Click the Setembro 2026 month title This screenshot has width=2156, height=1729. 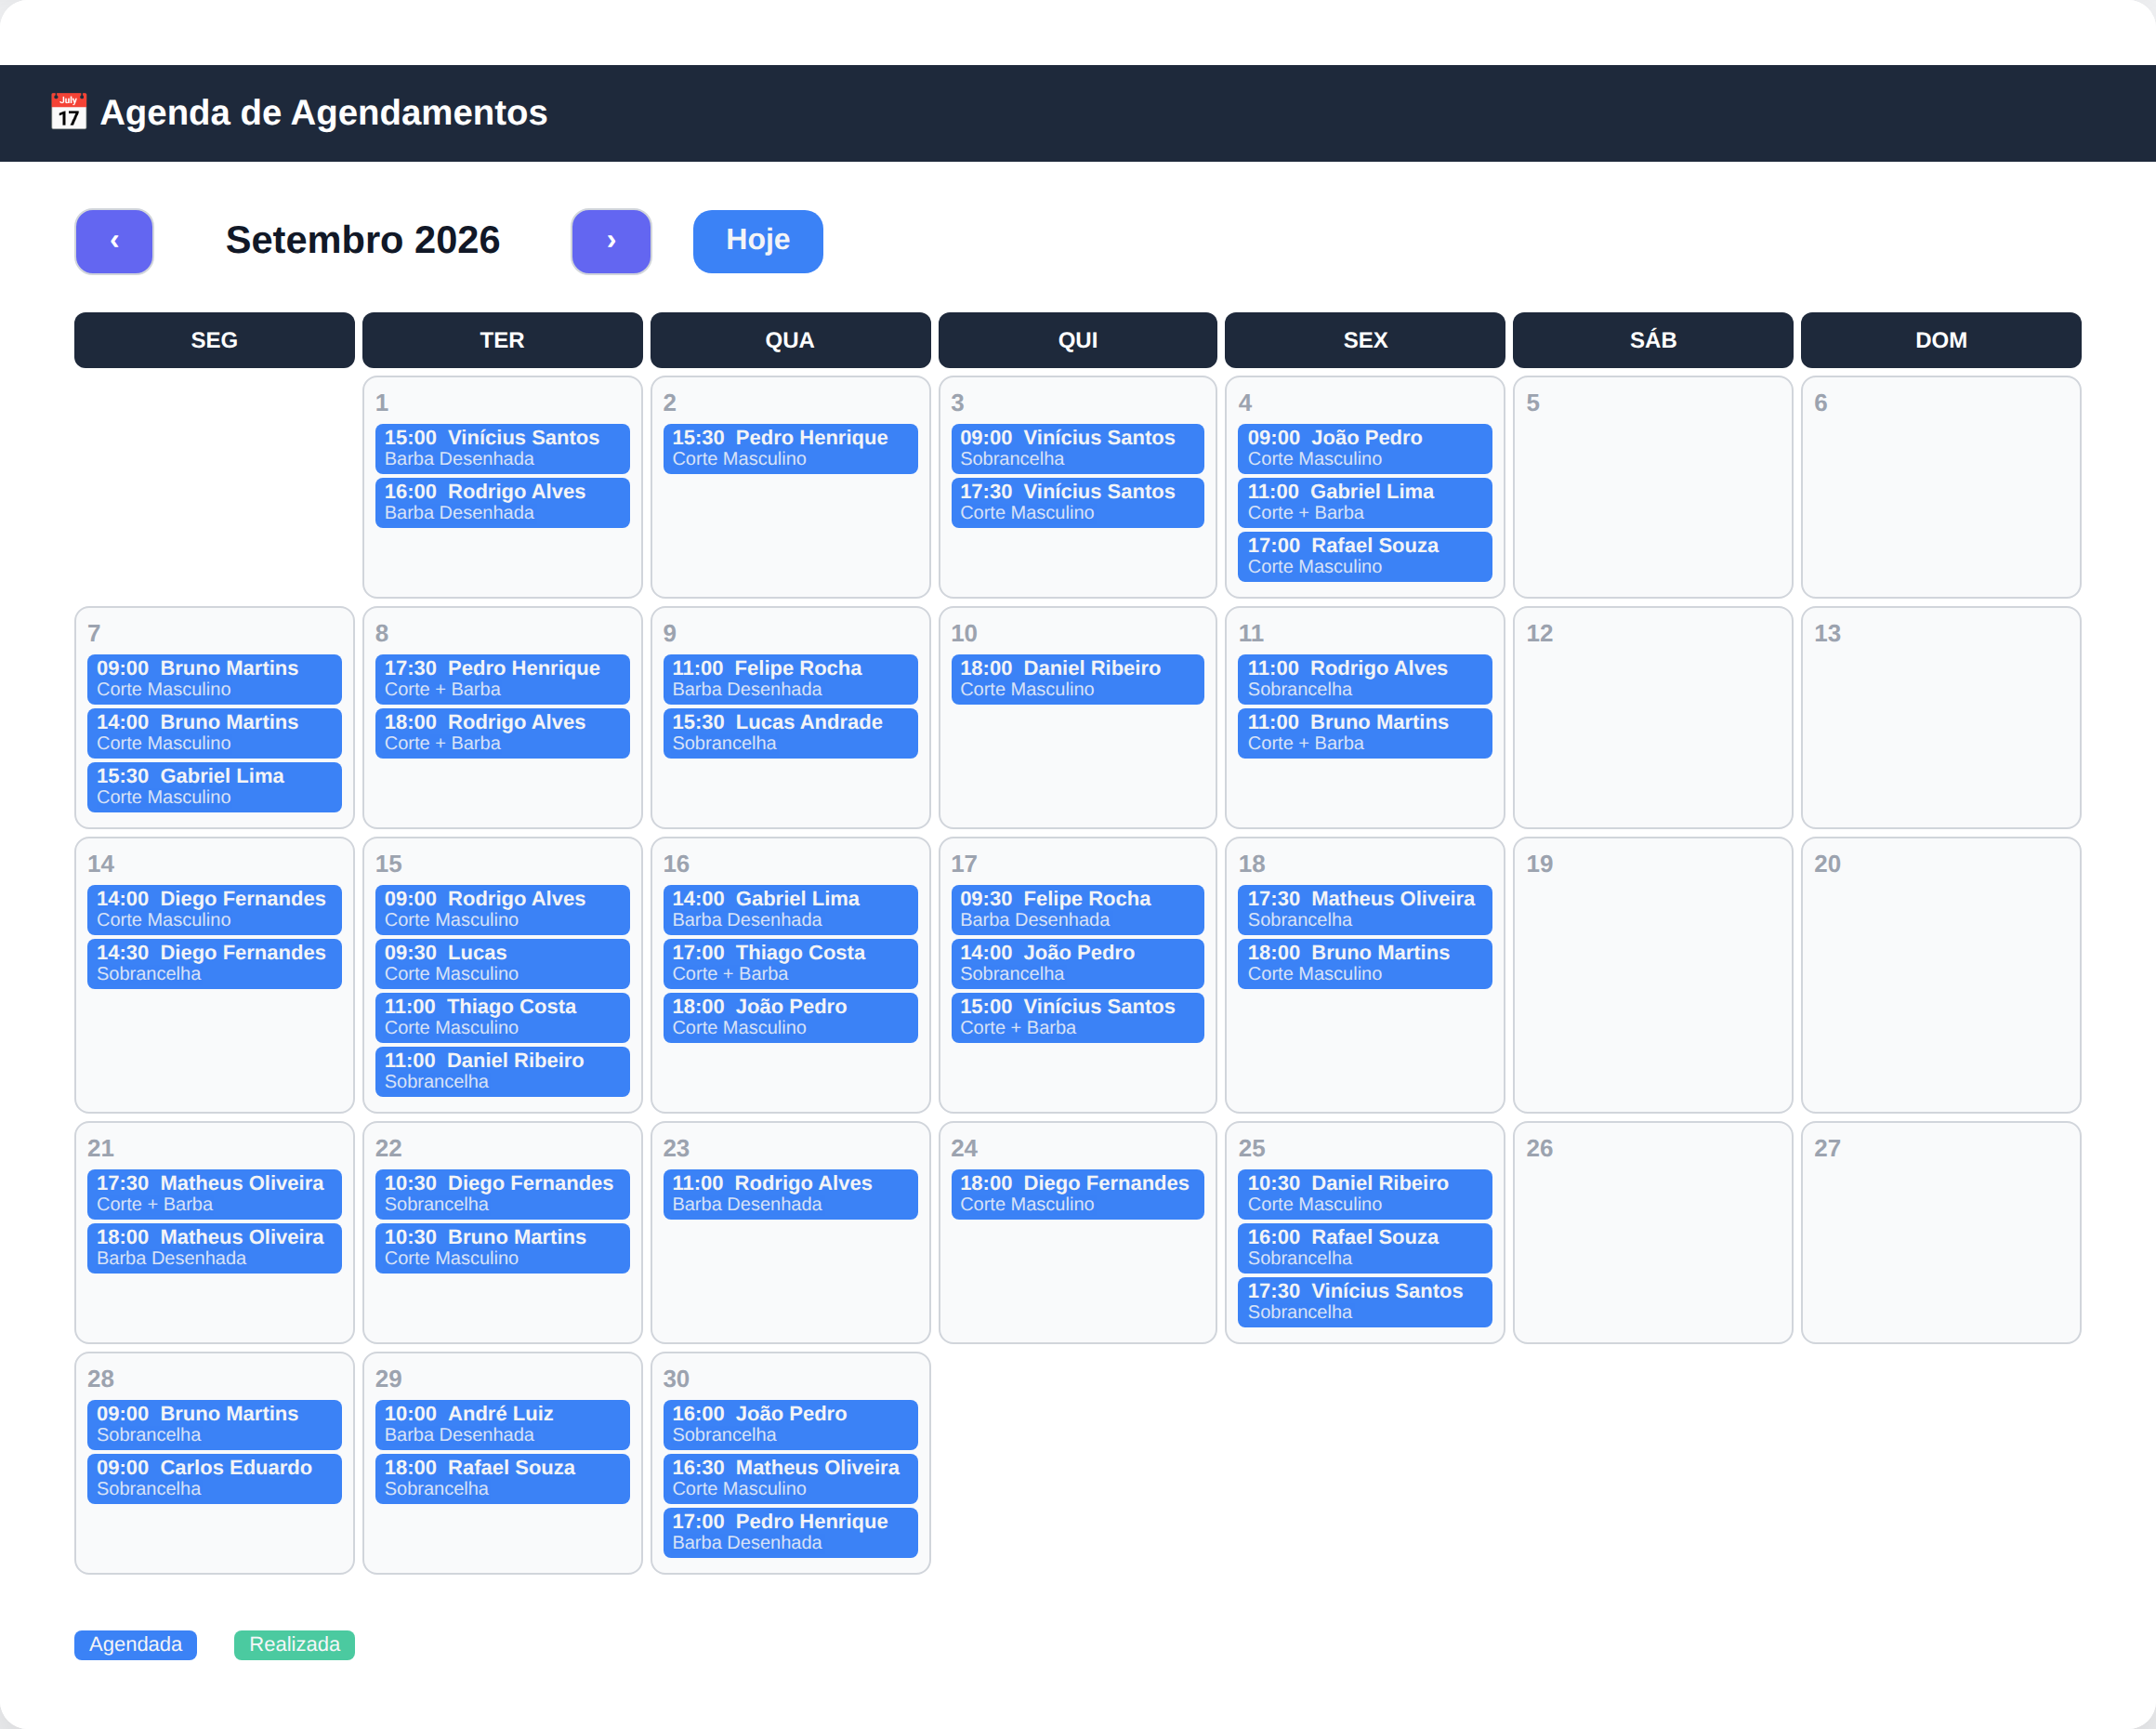[x=363, y=240]
